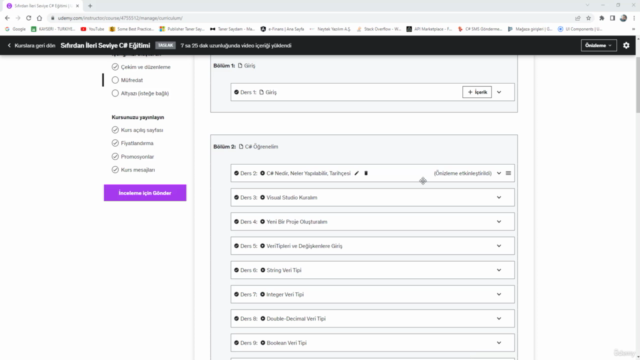
Task: Click the + İçerik button on Ders 1
Action: coord(477,92)
